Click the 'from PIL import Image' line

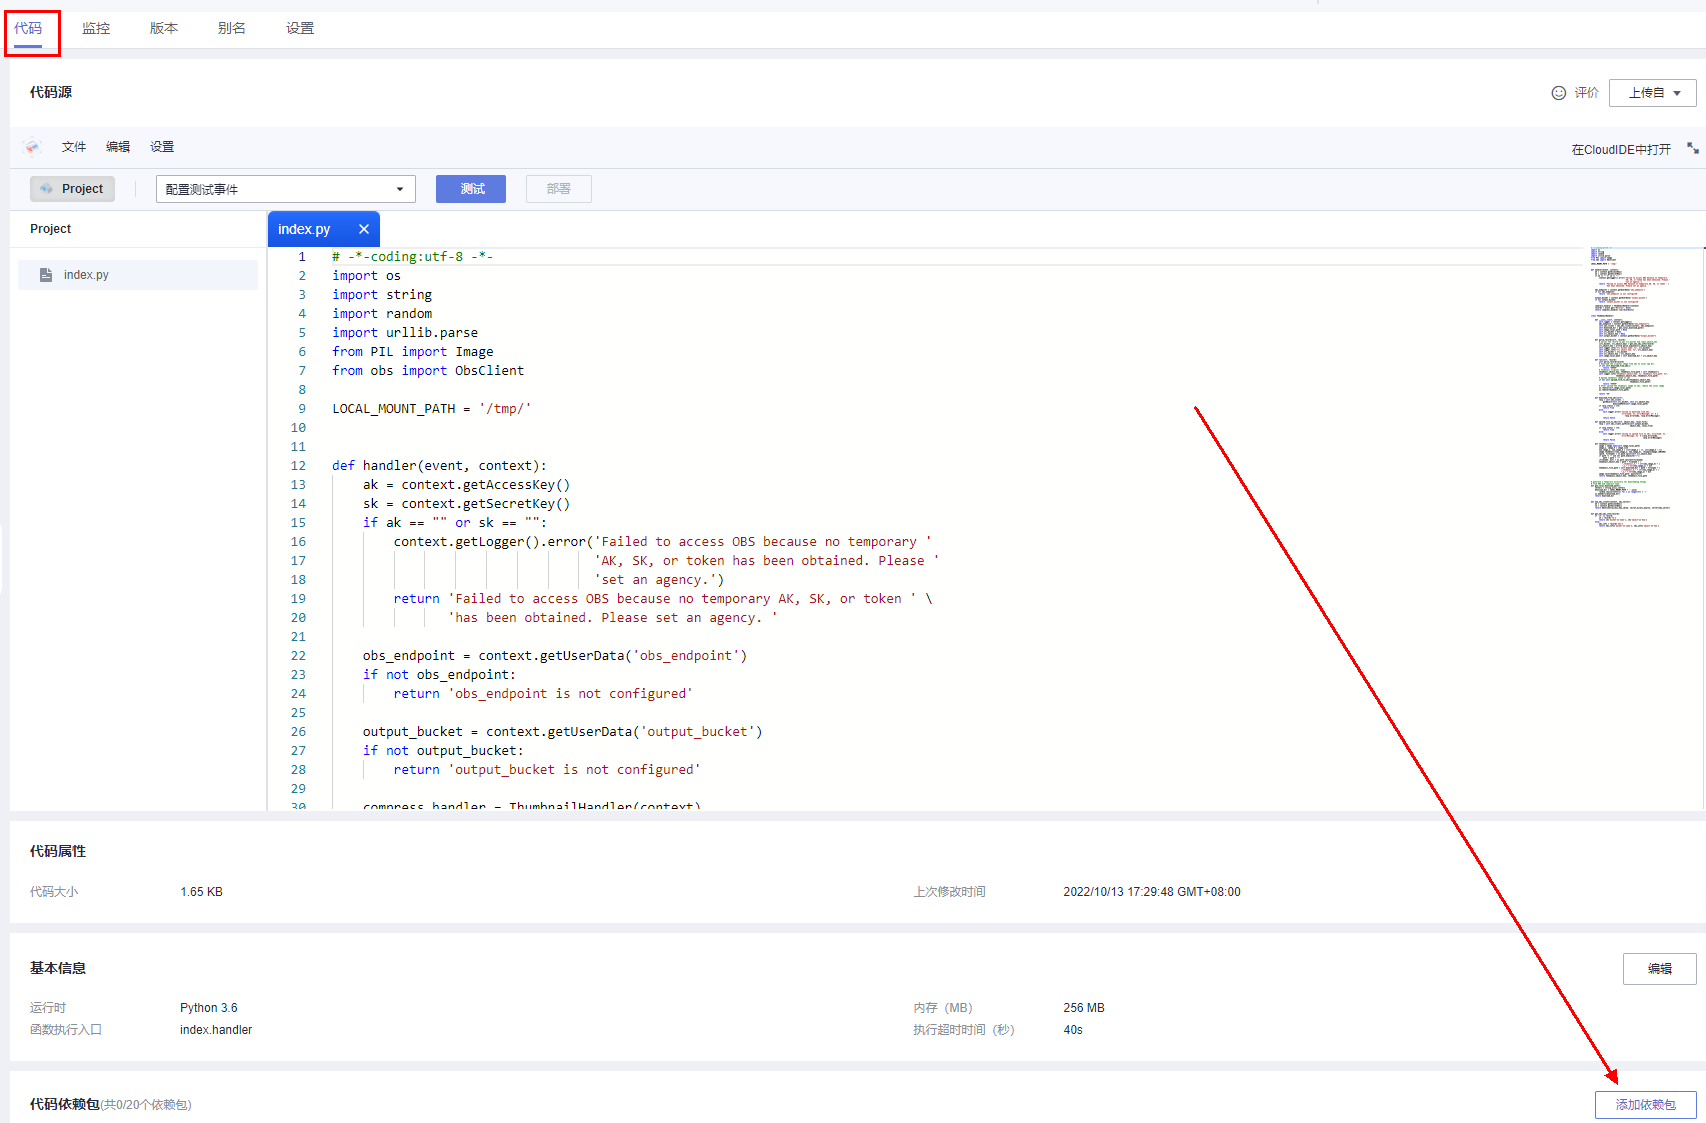pos(413,352)
